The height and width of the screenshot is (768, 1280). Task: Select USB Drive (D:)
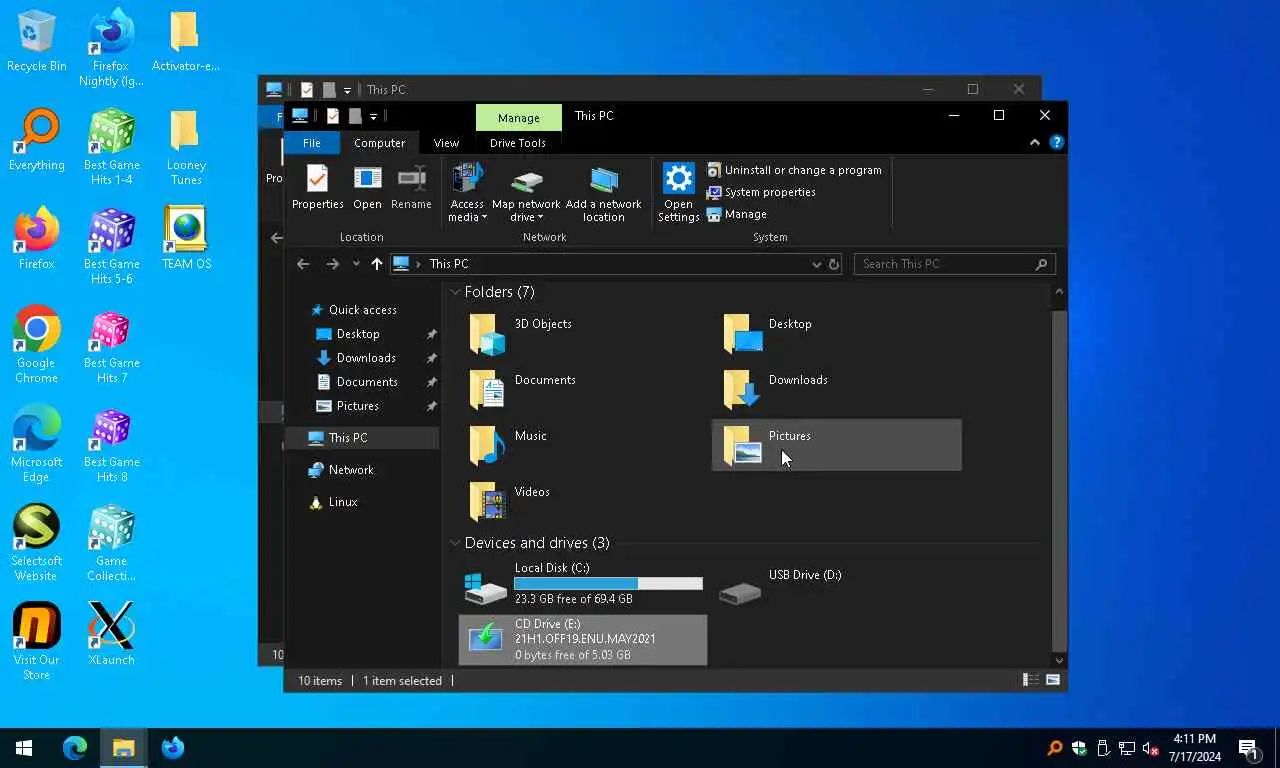tap(836, 584)
